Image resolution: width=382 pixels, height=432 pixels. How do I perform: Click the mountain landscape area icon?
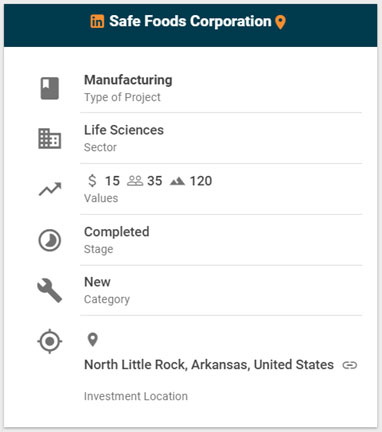point(177,181)
